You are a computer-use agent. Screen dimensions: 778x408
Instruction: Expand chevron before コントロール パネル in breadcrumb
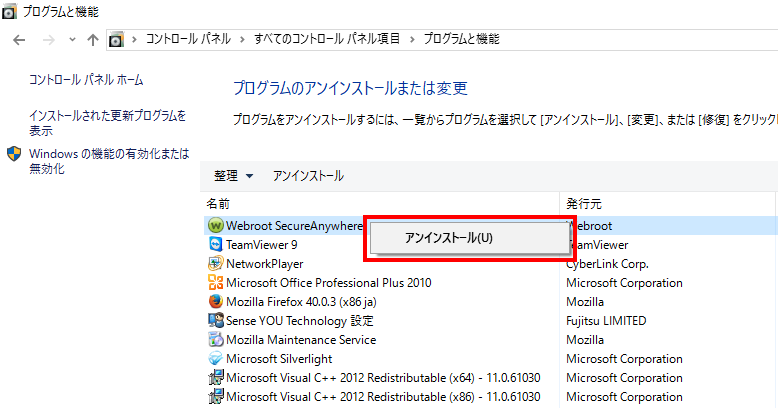[x=134, y=39]
